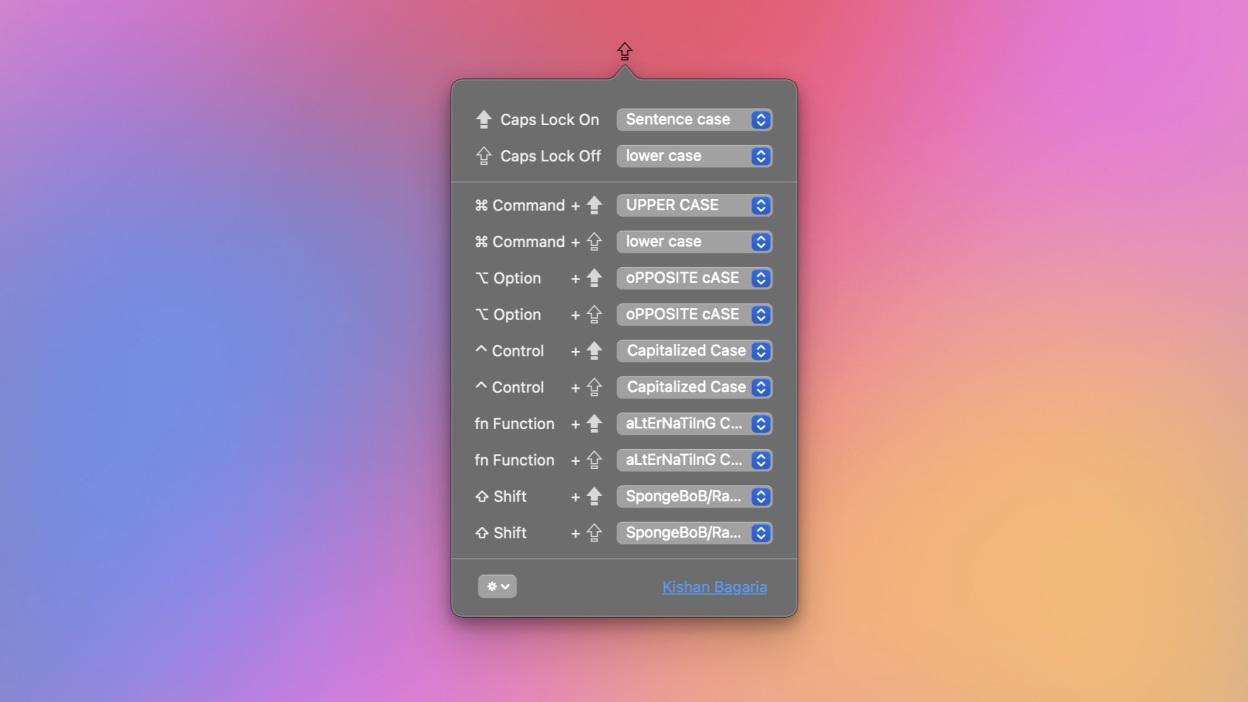Click the outlined arrow beside Caps Lock Off
The height and width of the screenshot is (702, 1248).
coord(484,156)
